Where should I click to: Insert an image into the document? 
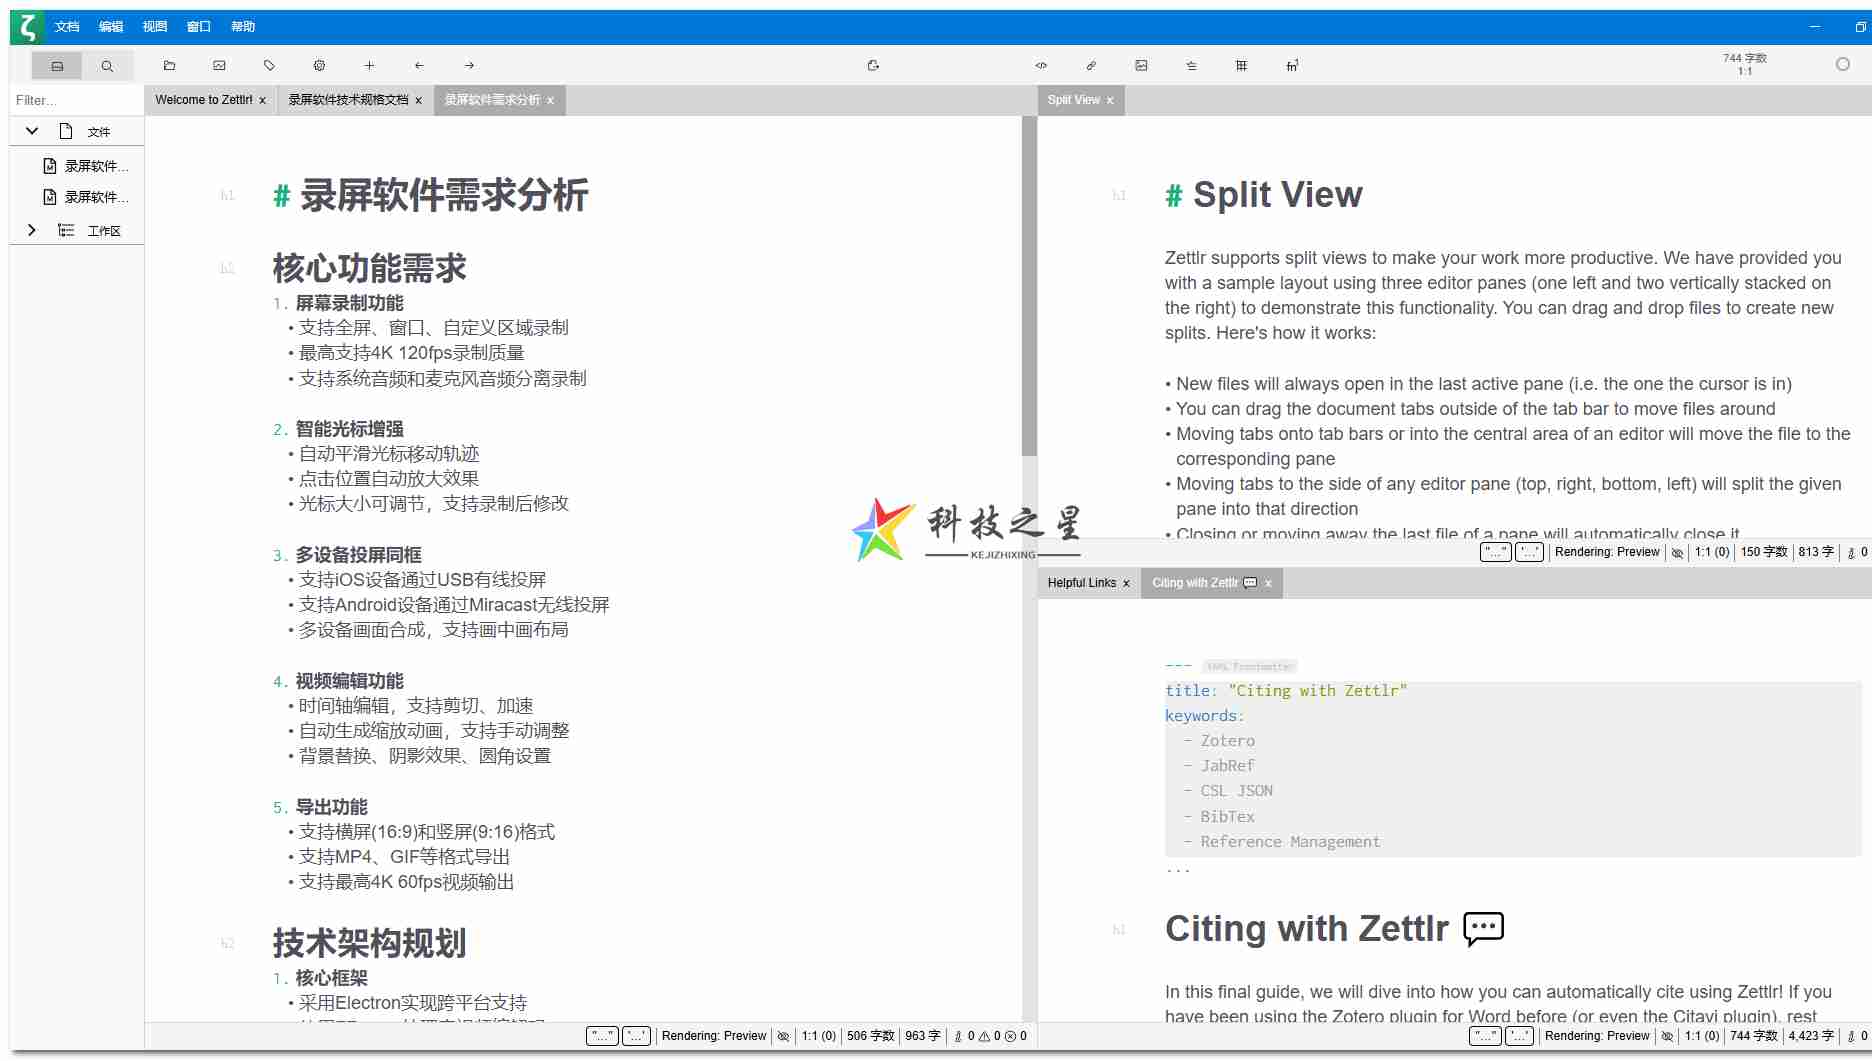1141,65
